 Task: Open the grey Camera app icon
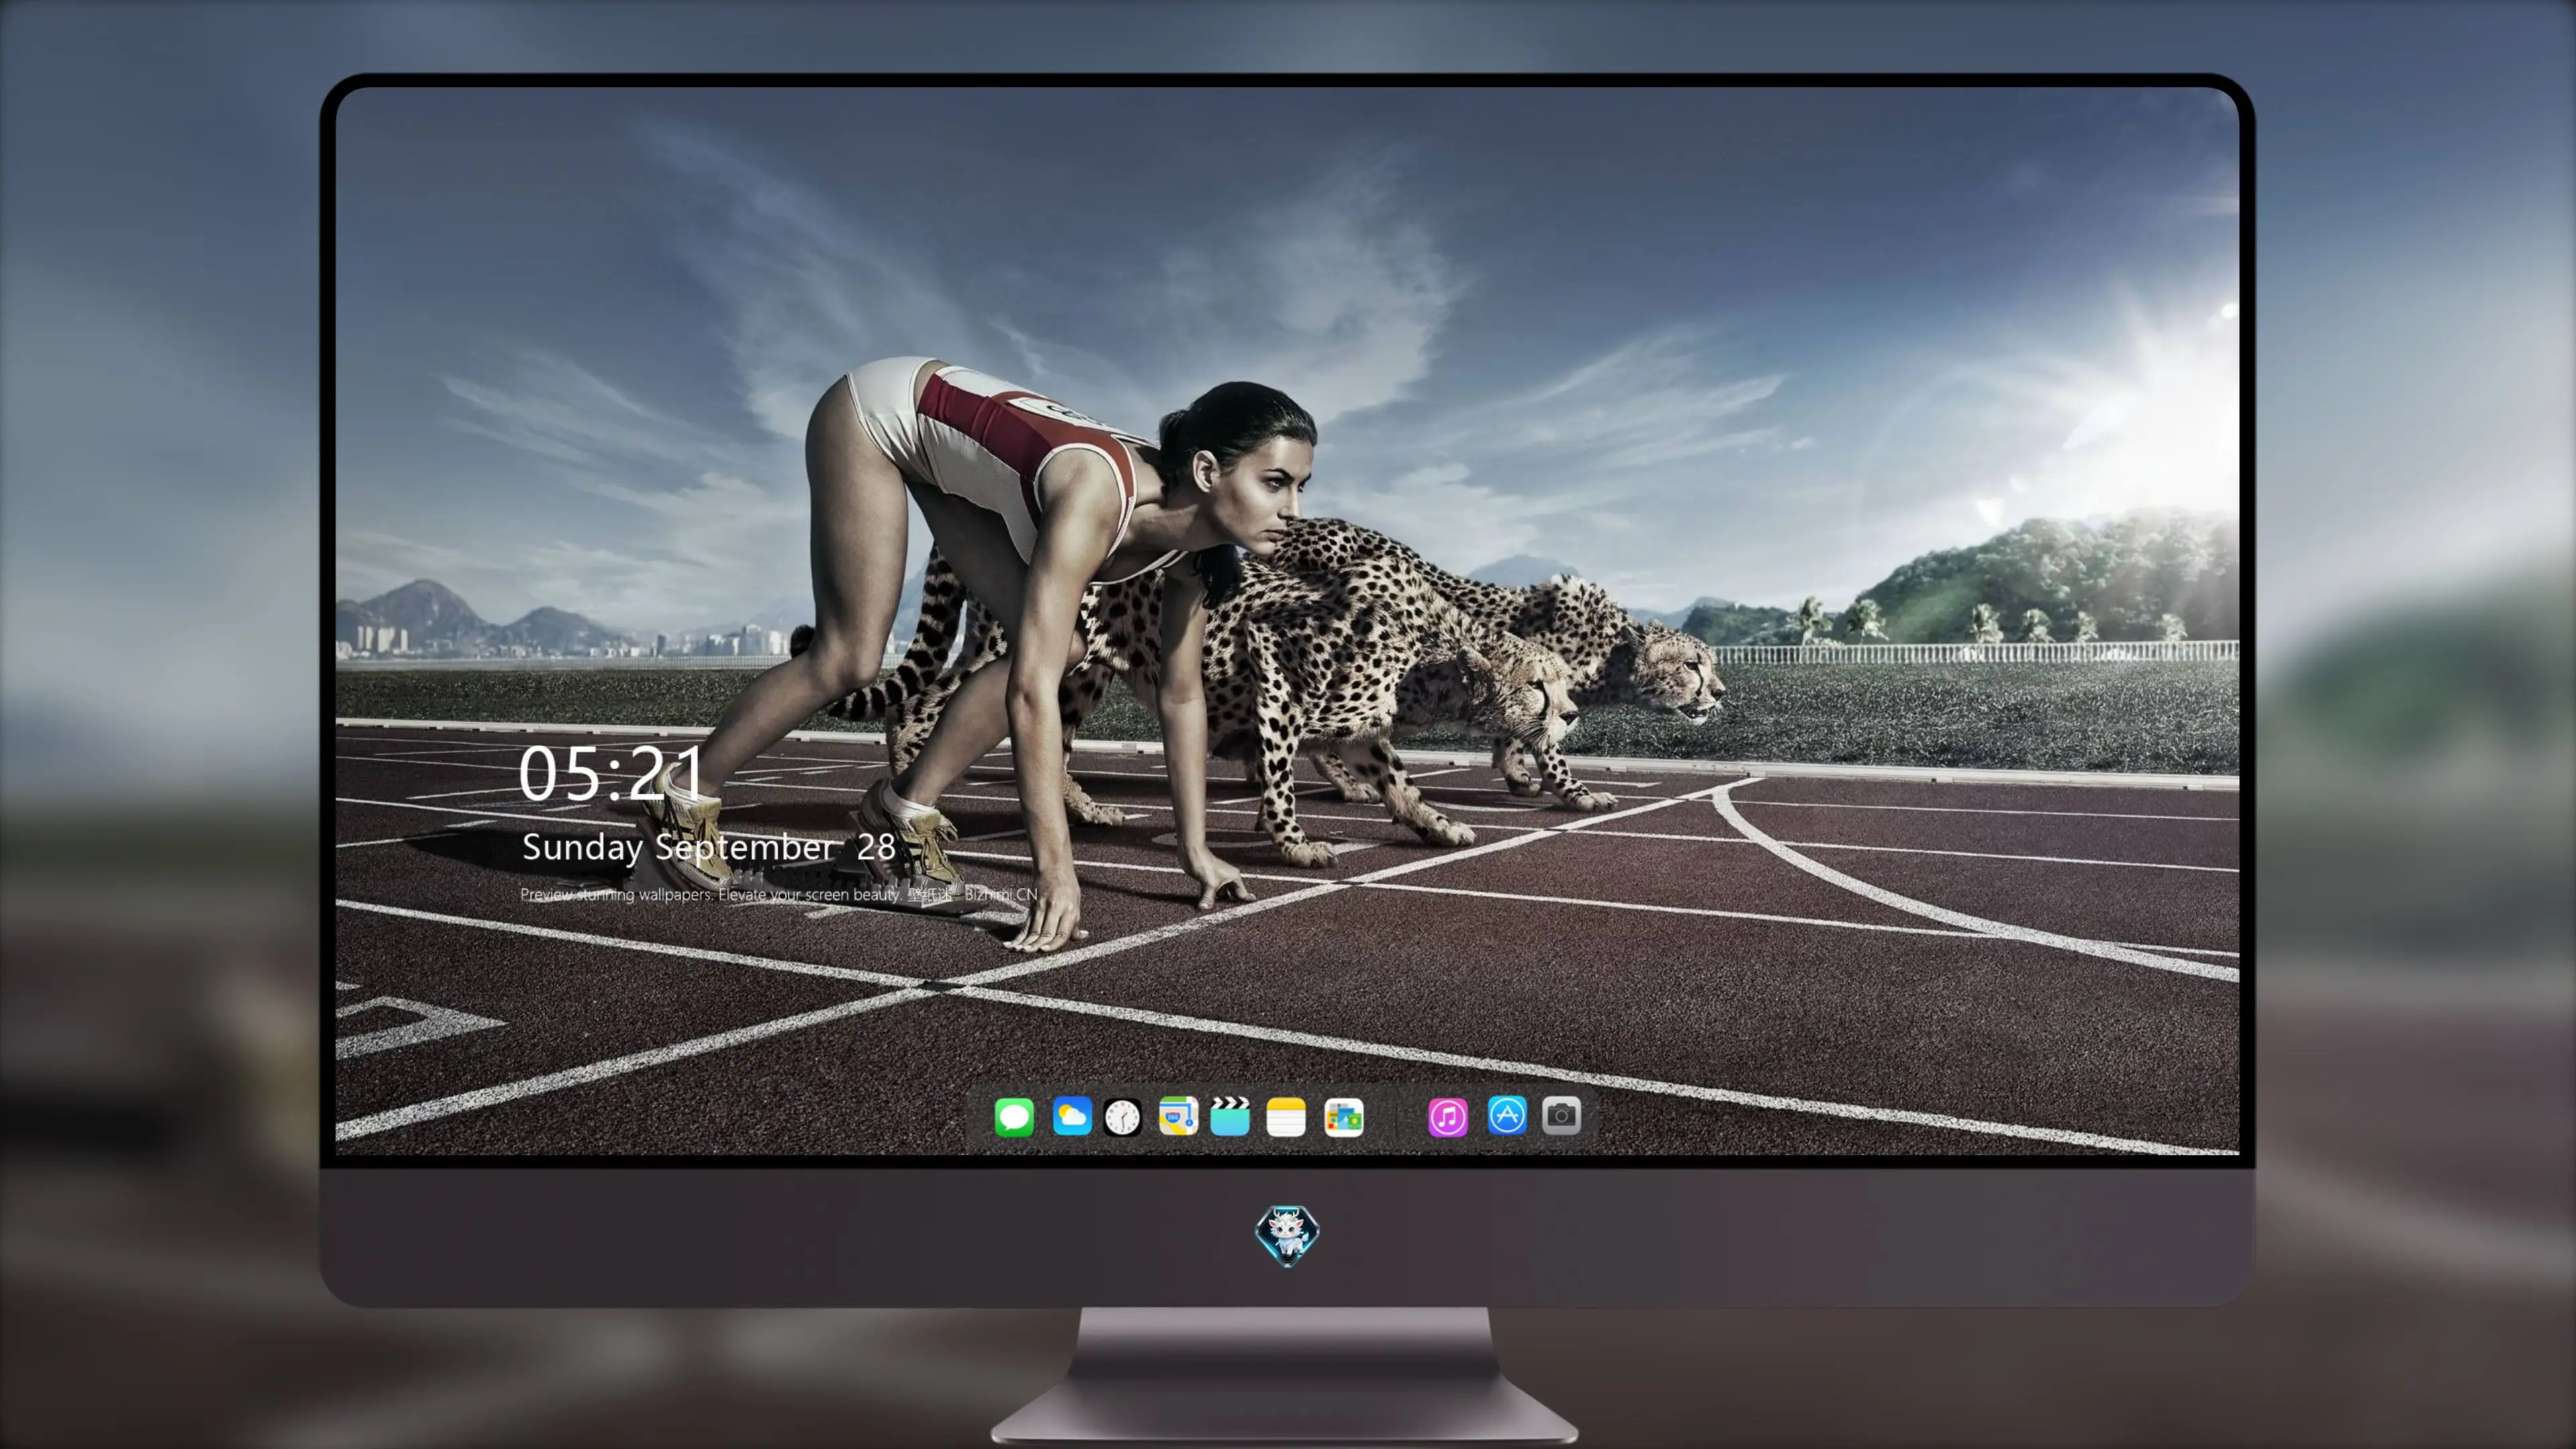1560,1116
